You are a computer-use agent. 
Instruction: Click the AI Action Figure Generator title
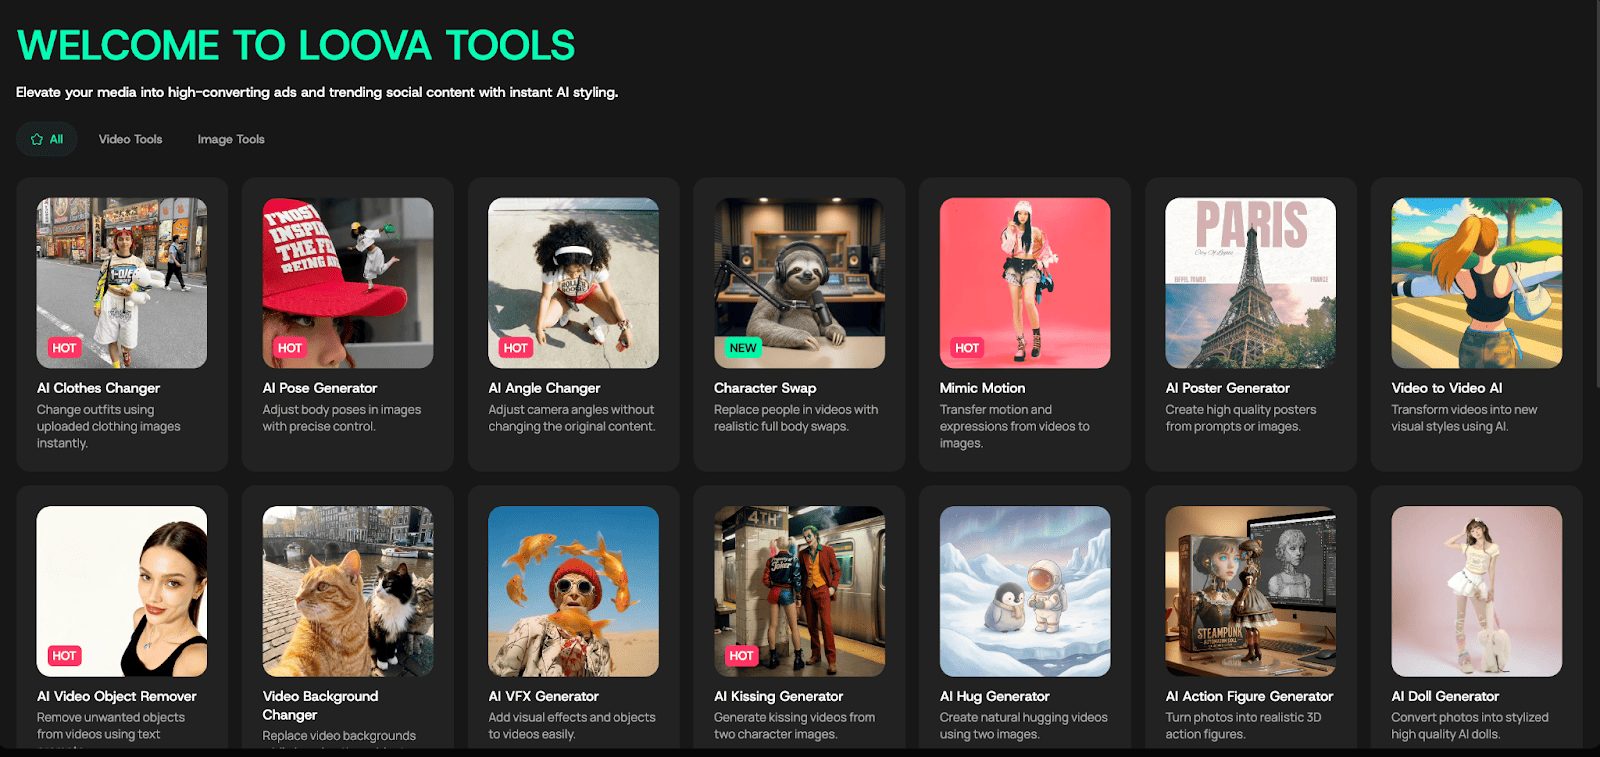[x=1249, y=696]
